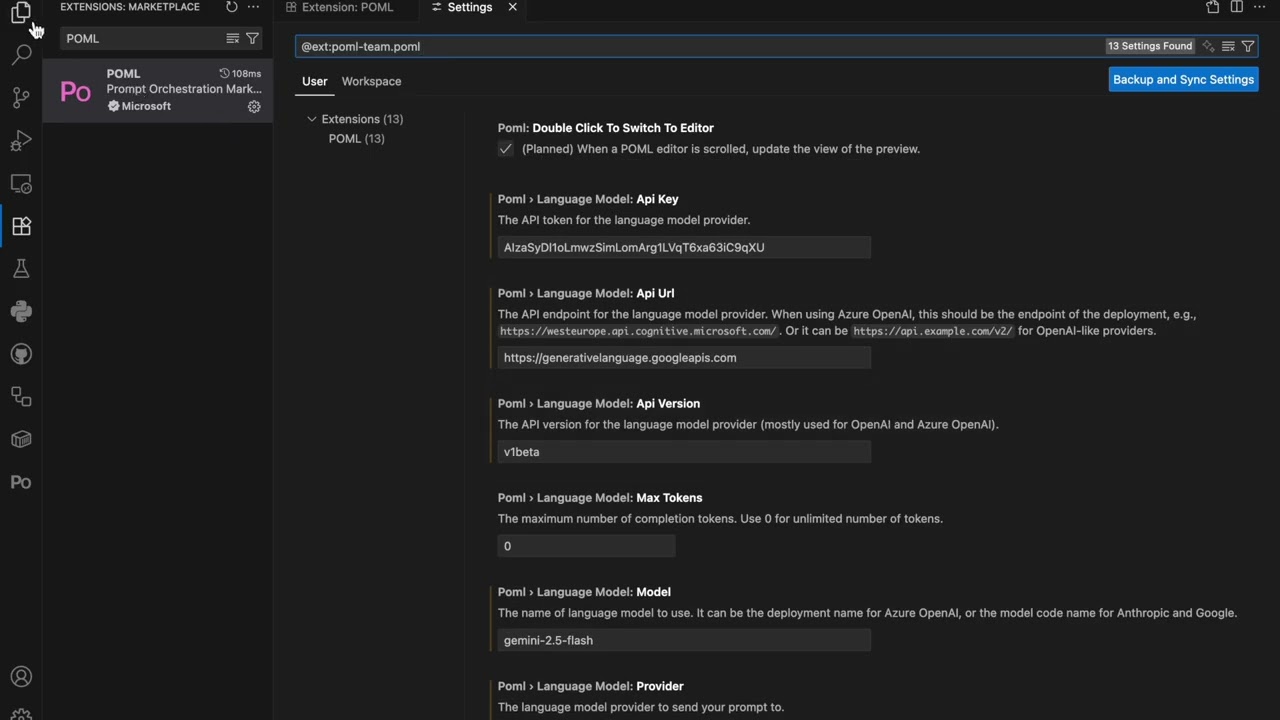Edit the Api Url text field
The image size is (1280, 720).
(684, 357)
